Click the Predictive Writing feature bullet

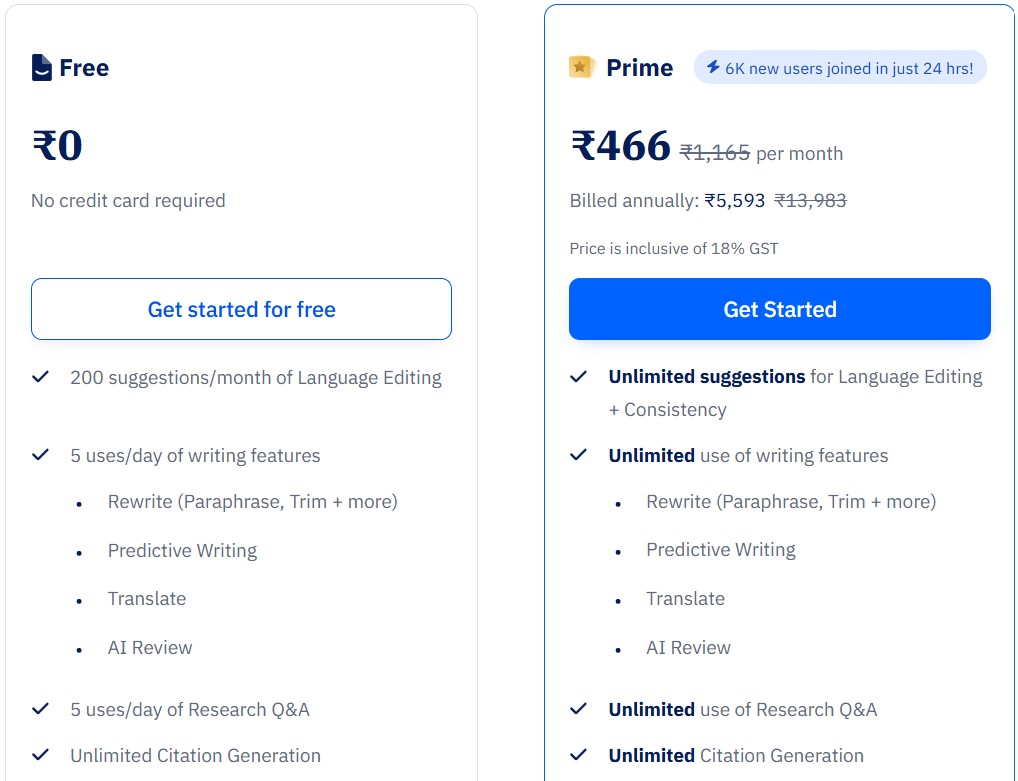point(182,550)
